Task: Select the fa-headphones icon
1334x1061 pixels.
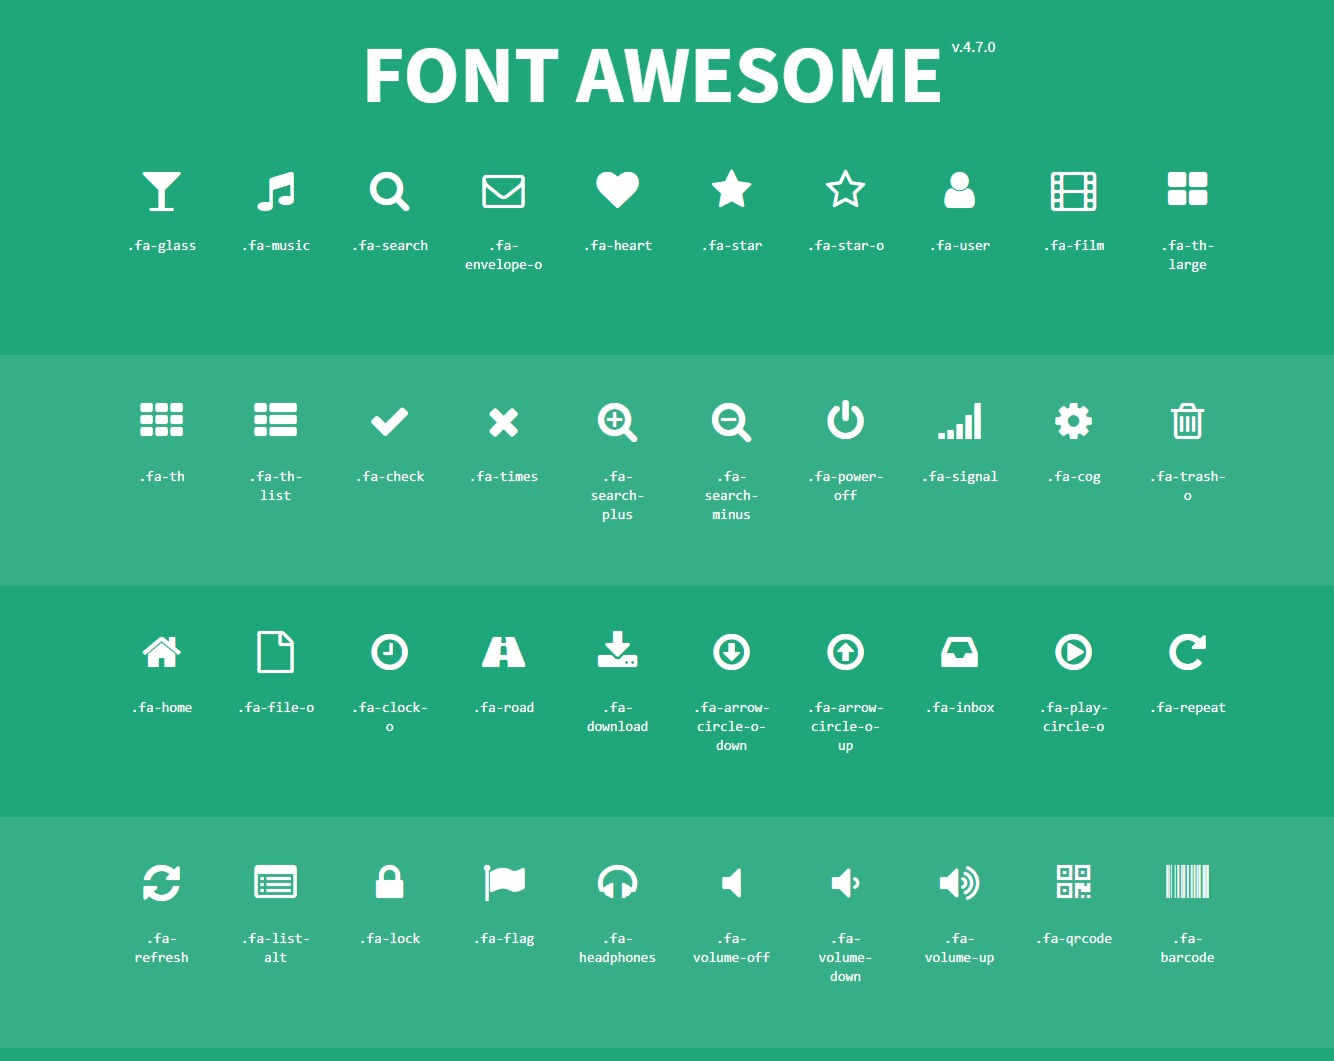Action: pos(618,883)
